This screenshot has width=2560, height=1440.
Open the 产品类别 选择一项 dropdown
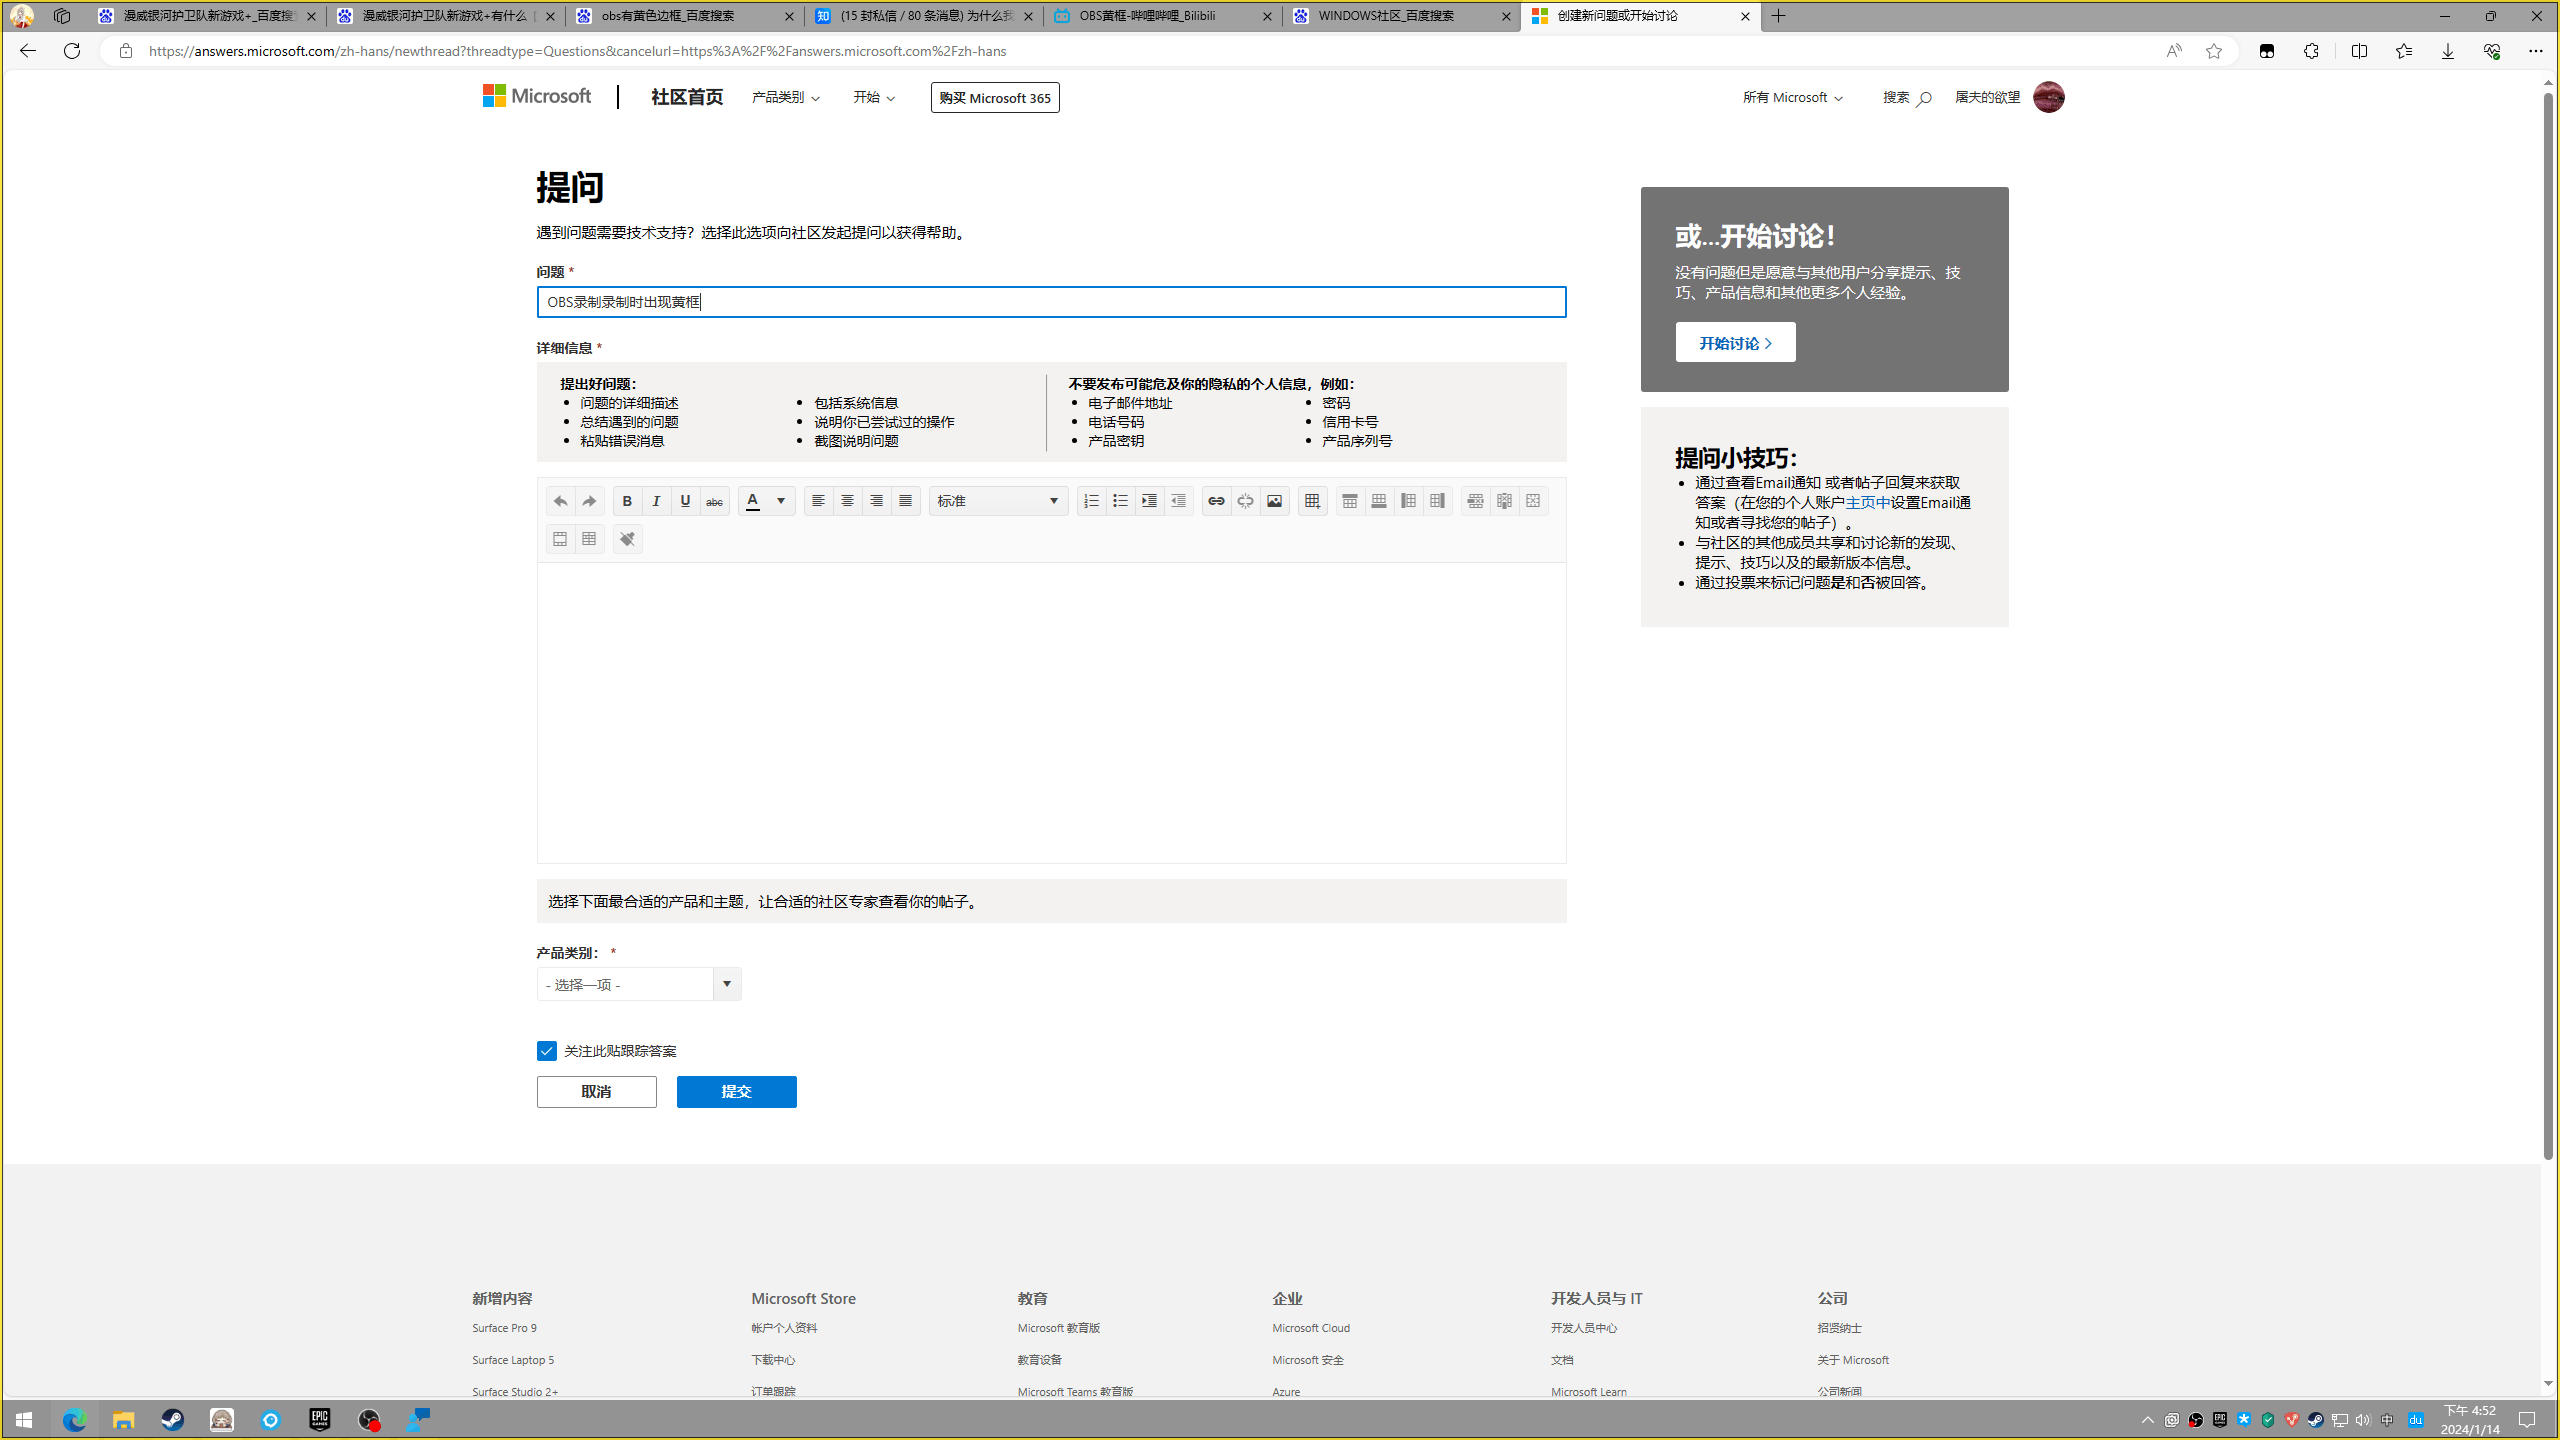tap(638, 985)
